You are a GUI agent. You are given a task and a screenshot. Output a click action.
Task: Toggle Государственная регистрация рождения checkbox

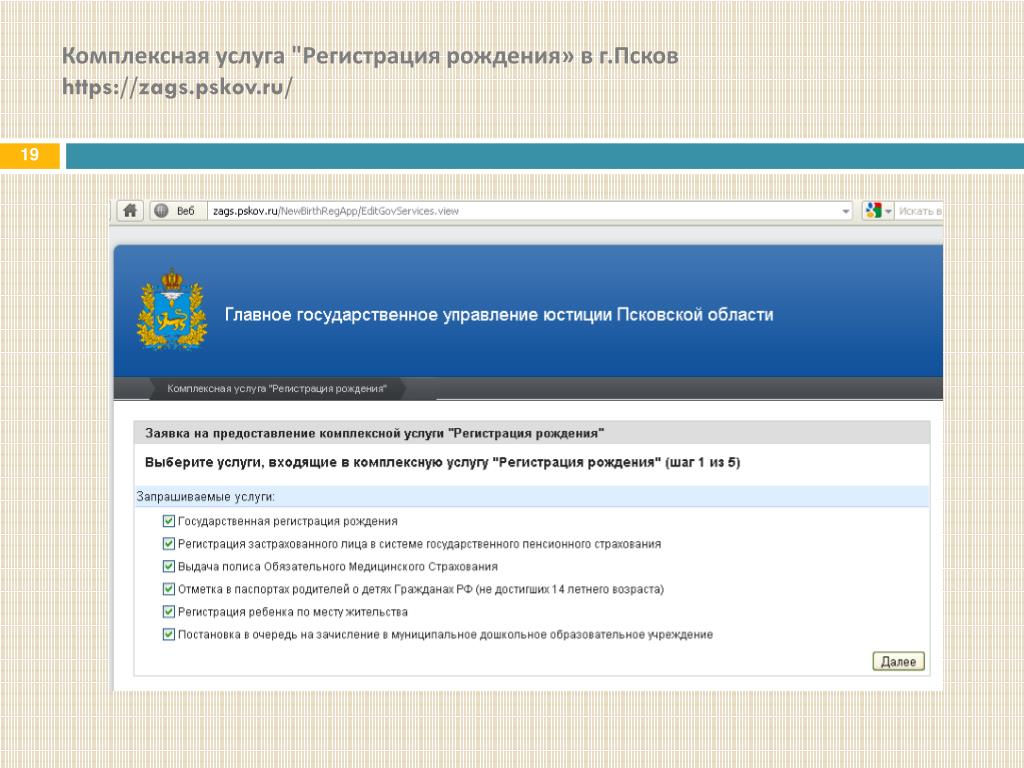point(168,520)
